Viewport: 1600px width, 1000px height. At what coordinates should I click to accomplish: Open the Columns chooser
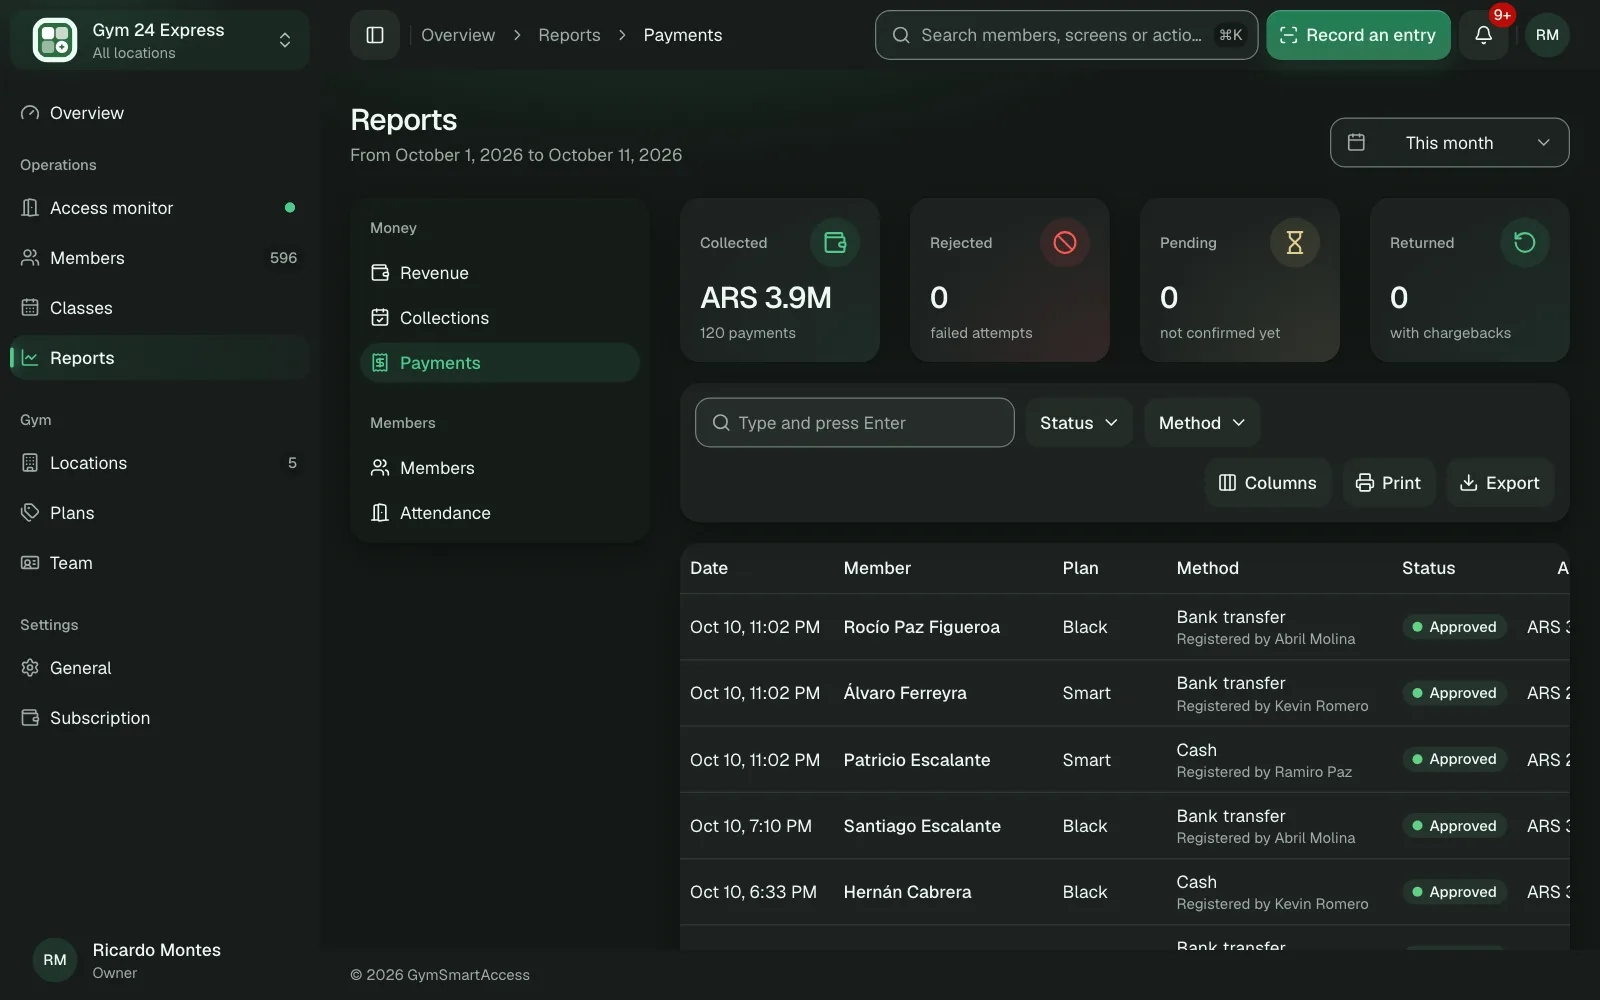1267,483
